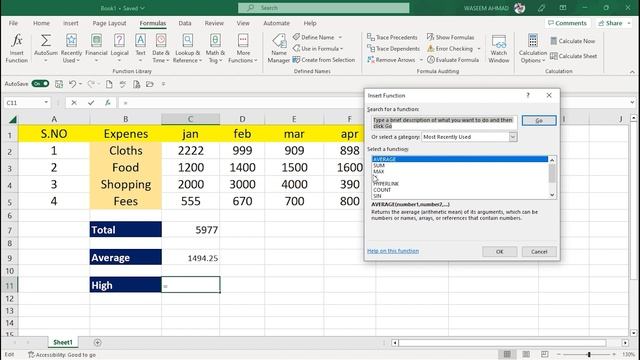Open the Name Manager

[279, 48]
